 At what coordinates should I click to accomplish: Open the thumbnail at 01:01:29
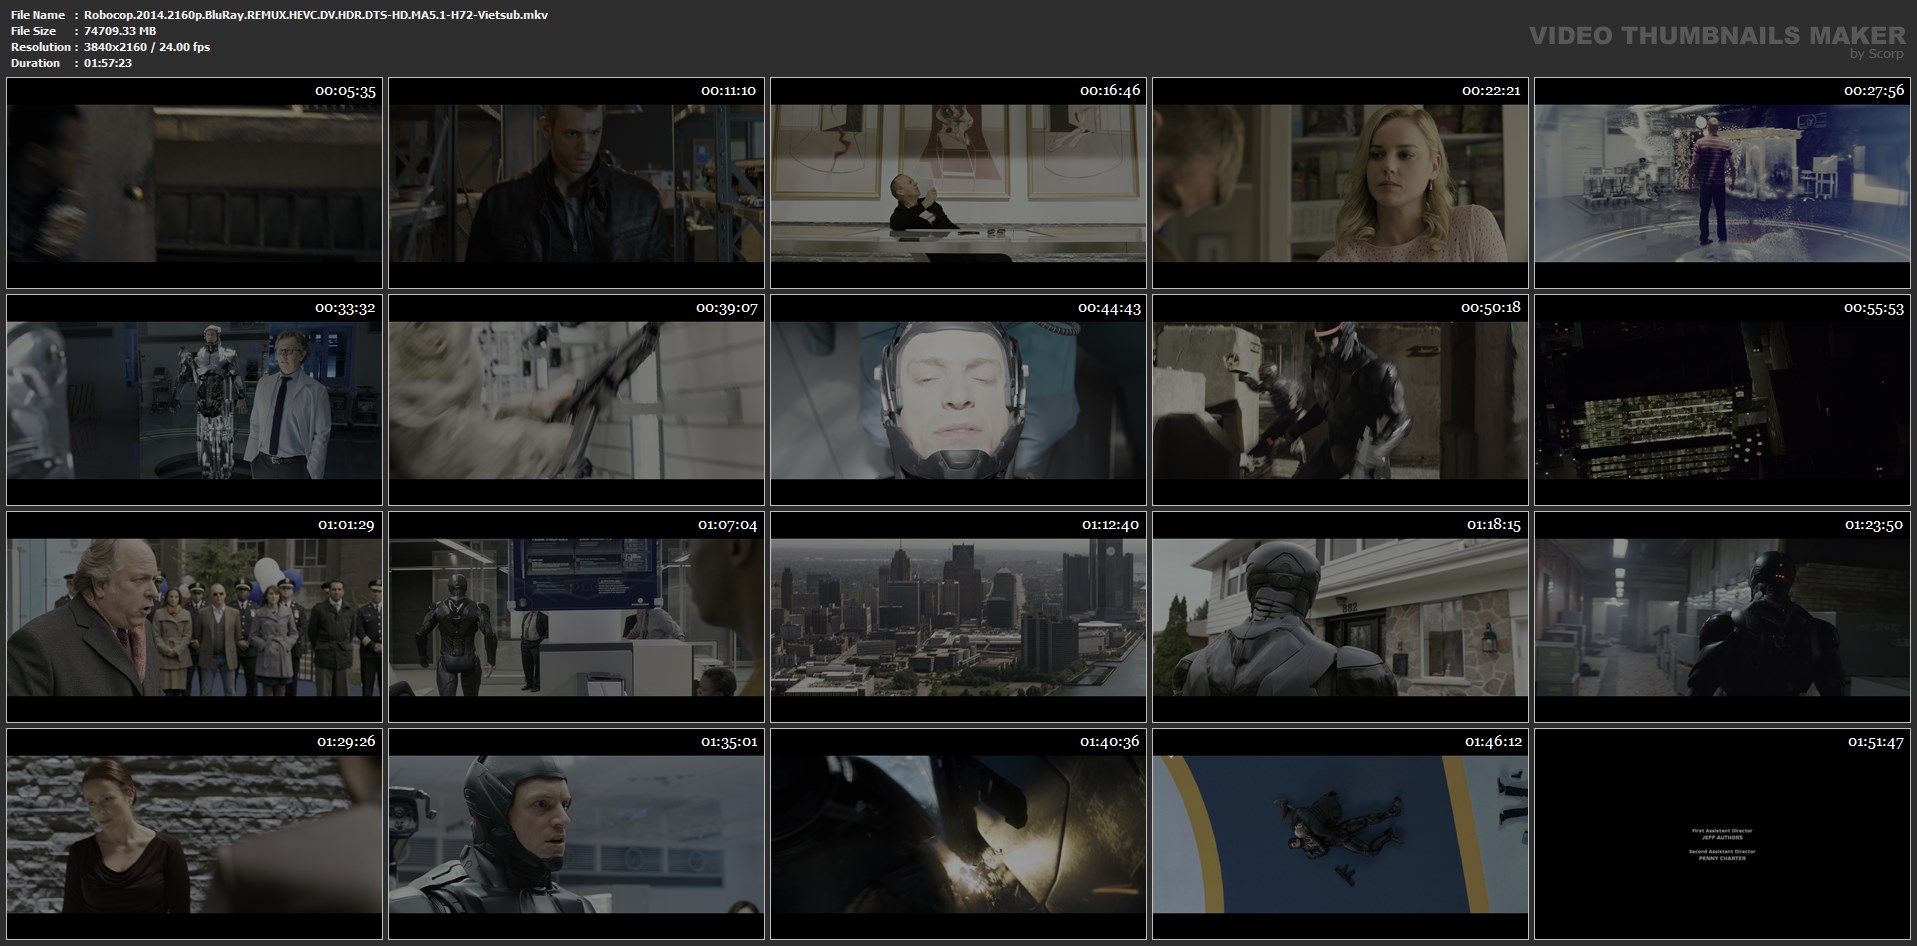[x=194, y=617]
